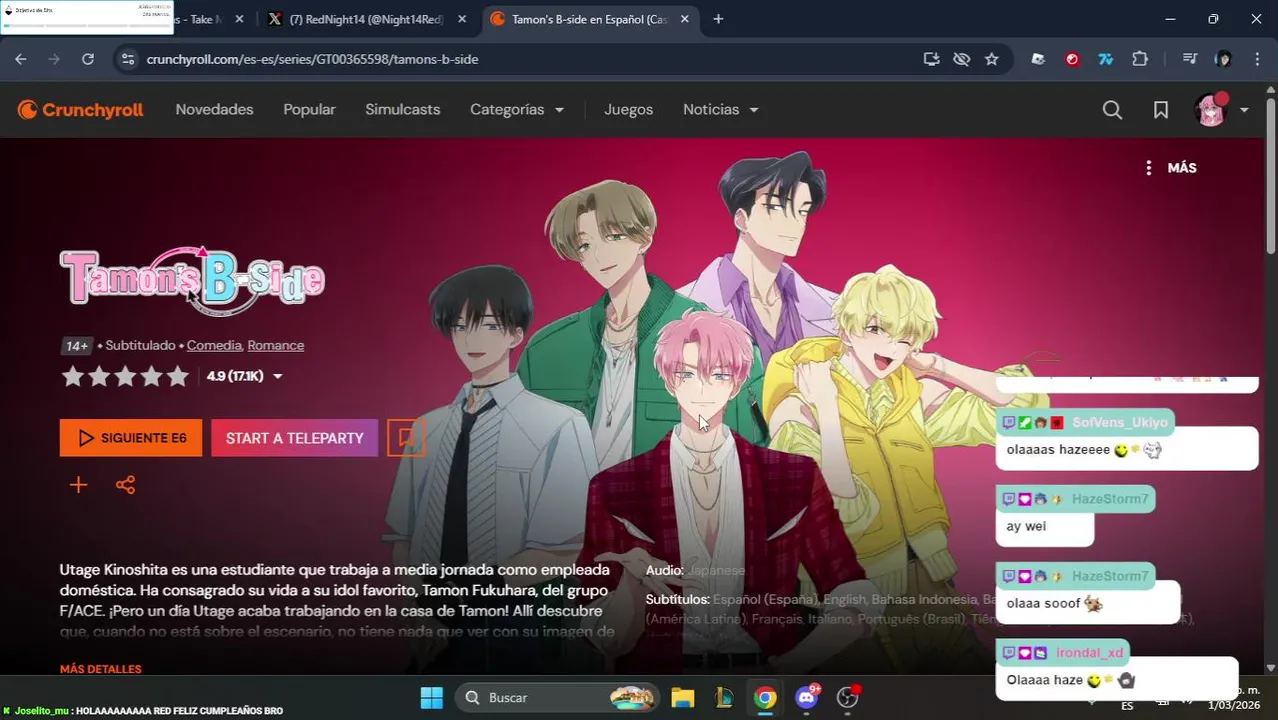Rate the series five stars
Screen dimensions: 1278x720
pyautogui.click(x=178, y=376)
